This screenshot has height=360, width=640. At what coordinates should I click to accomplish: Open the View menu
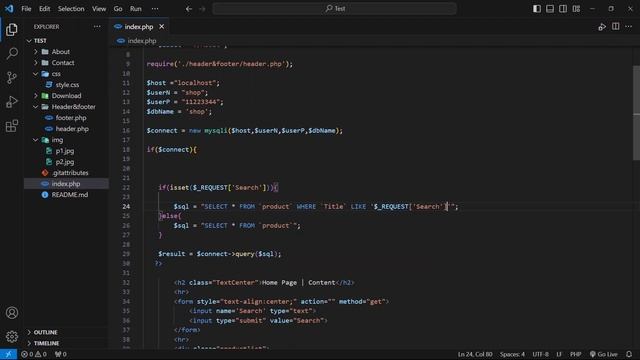[99, 9]
